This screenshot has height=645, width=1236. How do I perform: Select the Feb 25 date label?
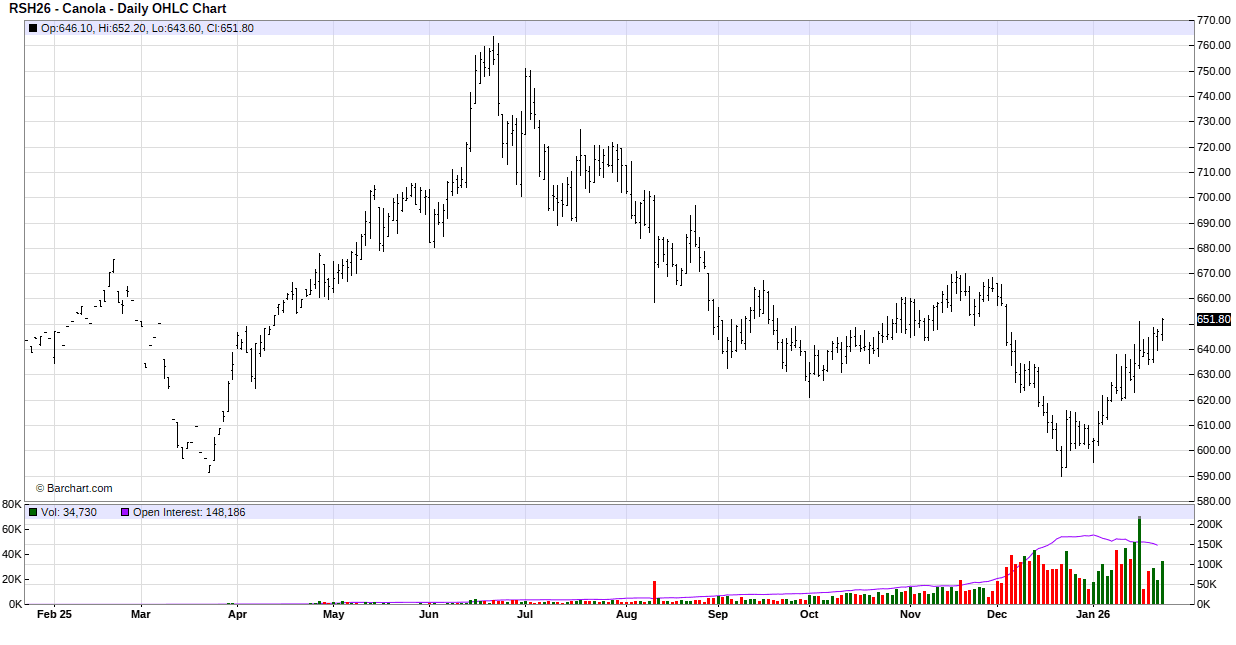pos(54,615)
